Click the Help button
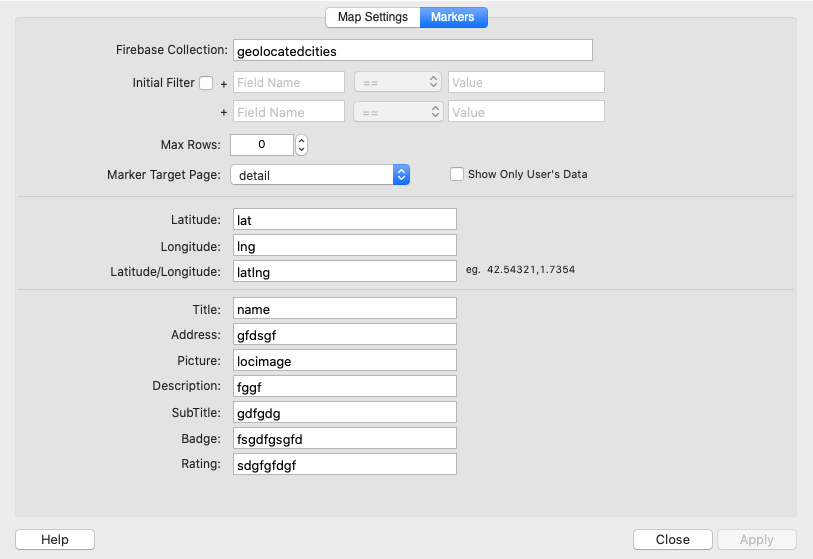813x559 pixels. 55,539
